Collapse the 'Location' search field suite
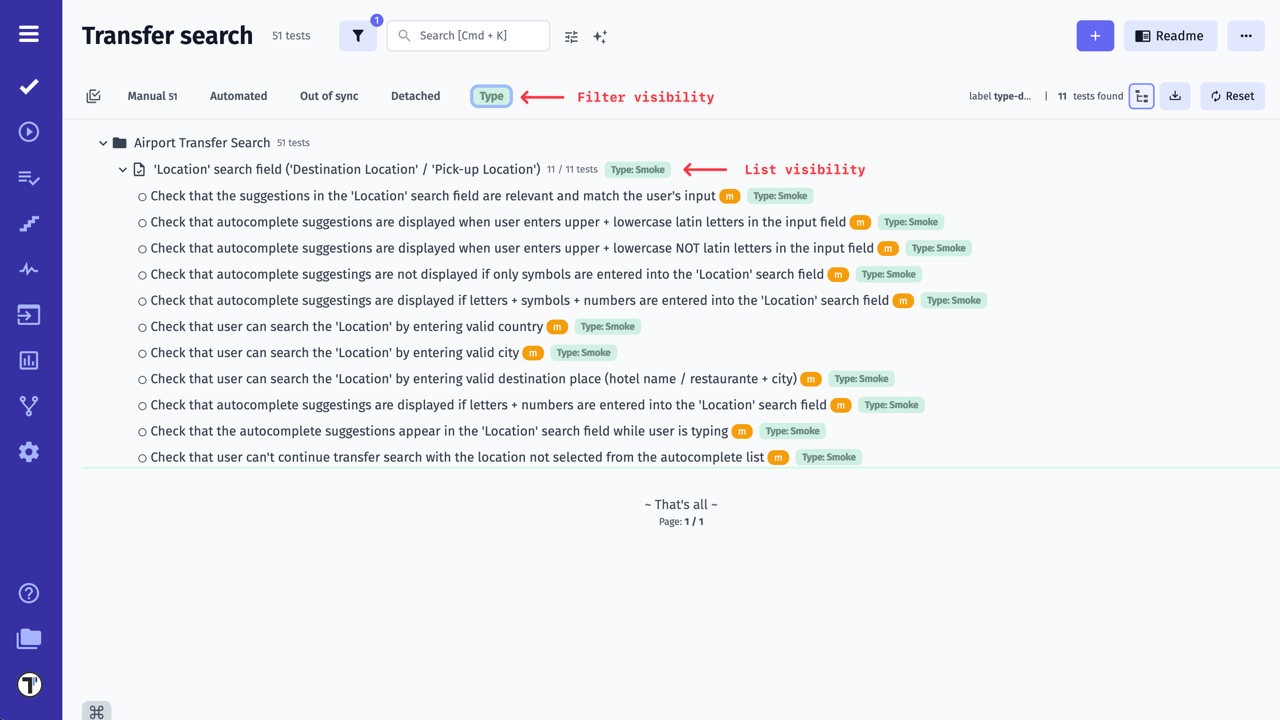The width and height of the screenshot is (1280, 720). click(x=123, y=170)
